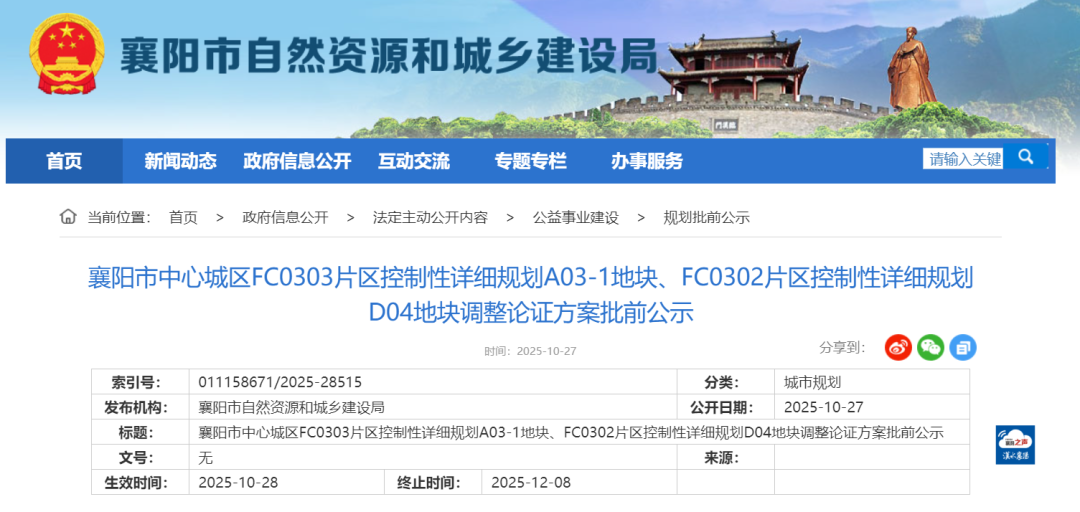Click the search magnifier icon
This screenshot has width=1080, height=512.
coord(1026,157)
